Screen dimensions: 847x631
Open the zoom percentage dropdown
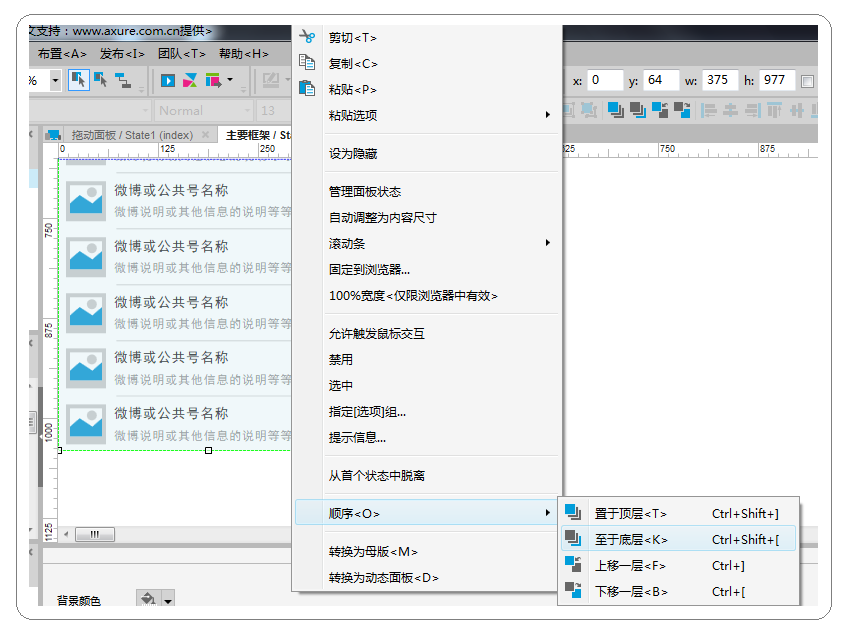pos(55,80)
